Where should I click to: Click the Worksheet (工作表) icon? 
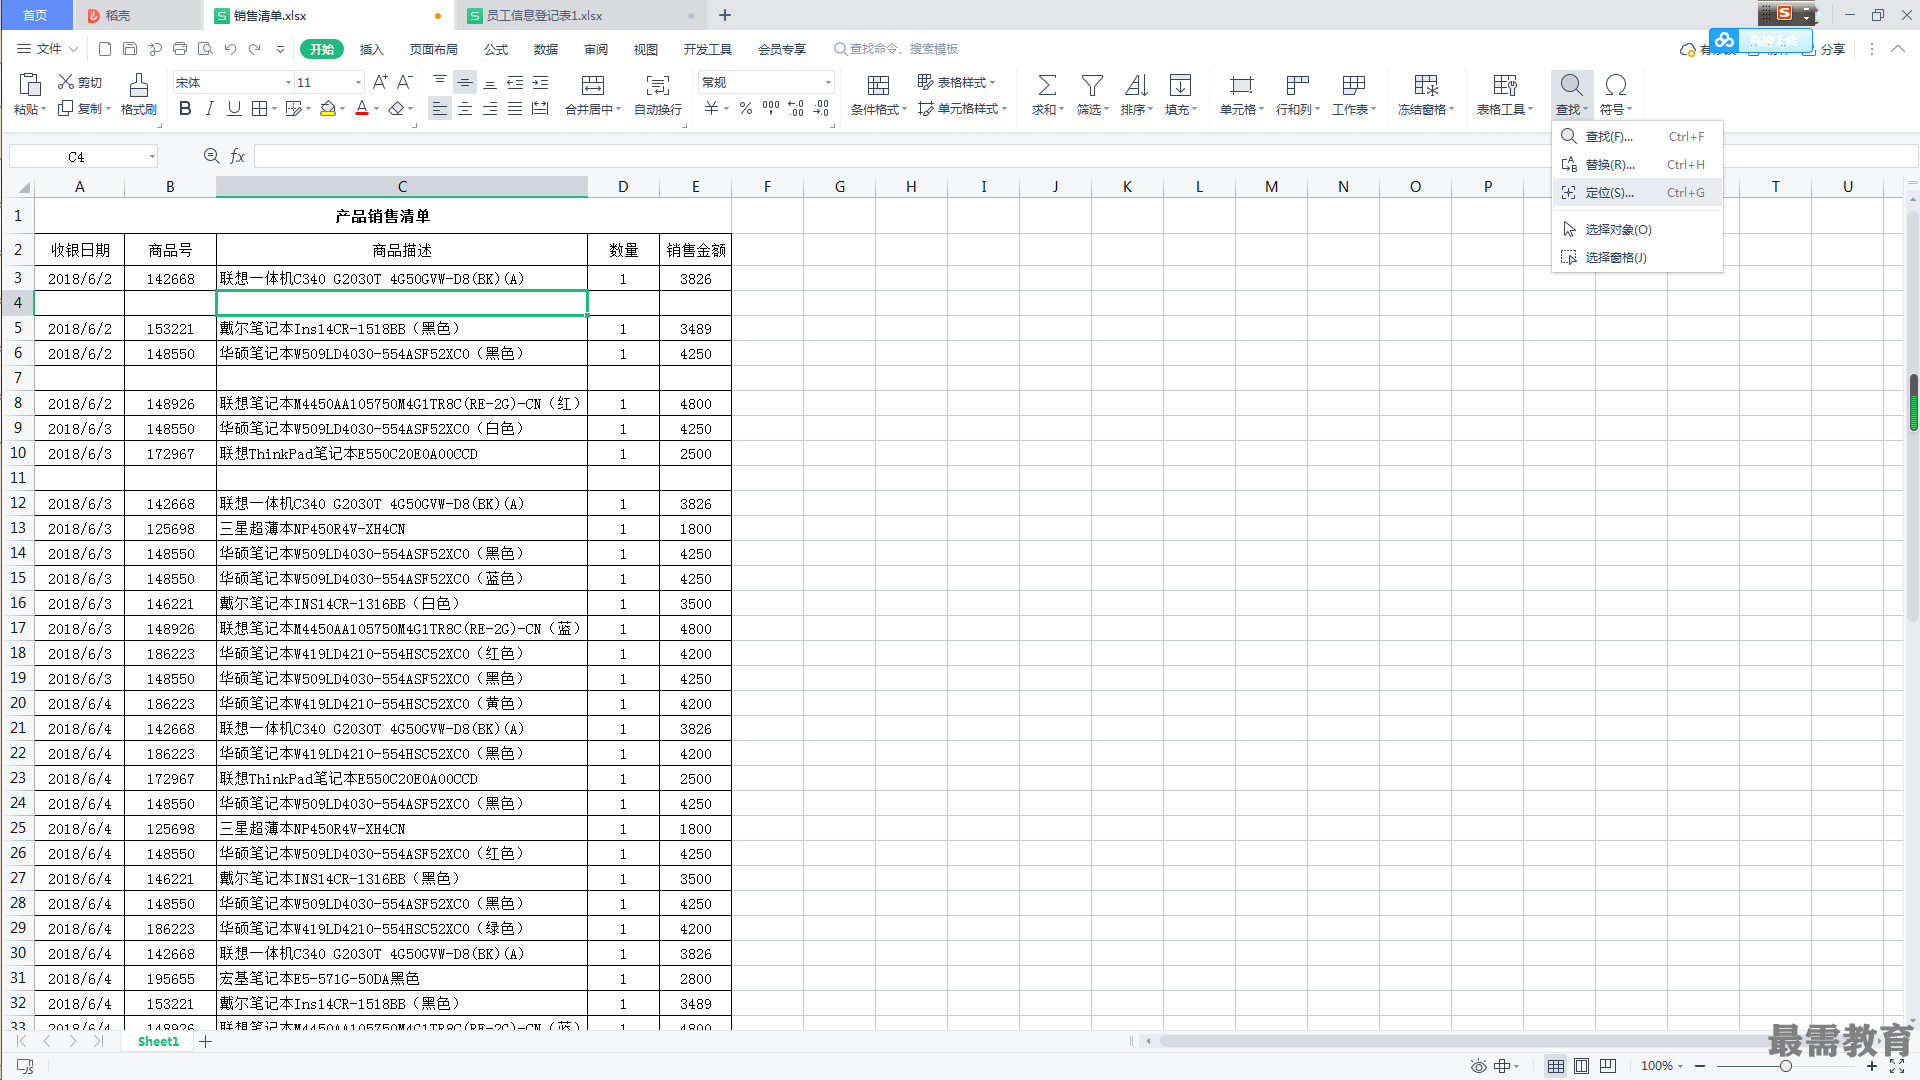[x=1354, y=85]
